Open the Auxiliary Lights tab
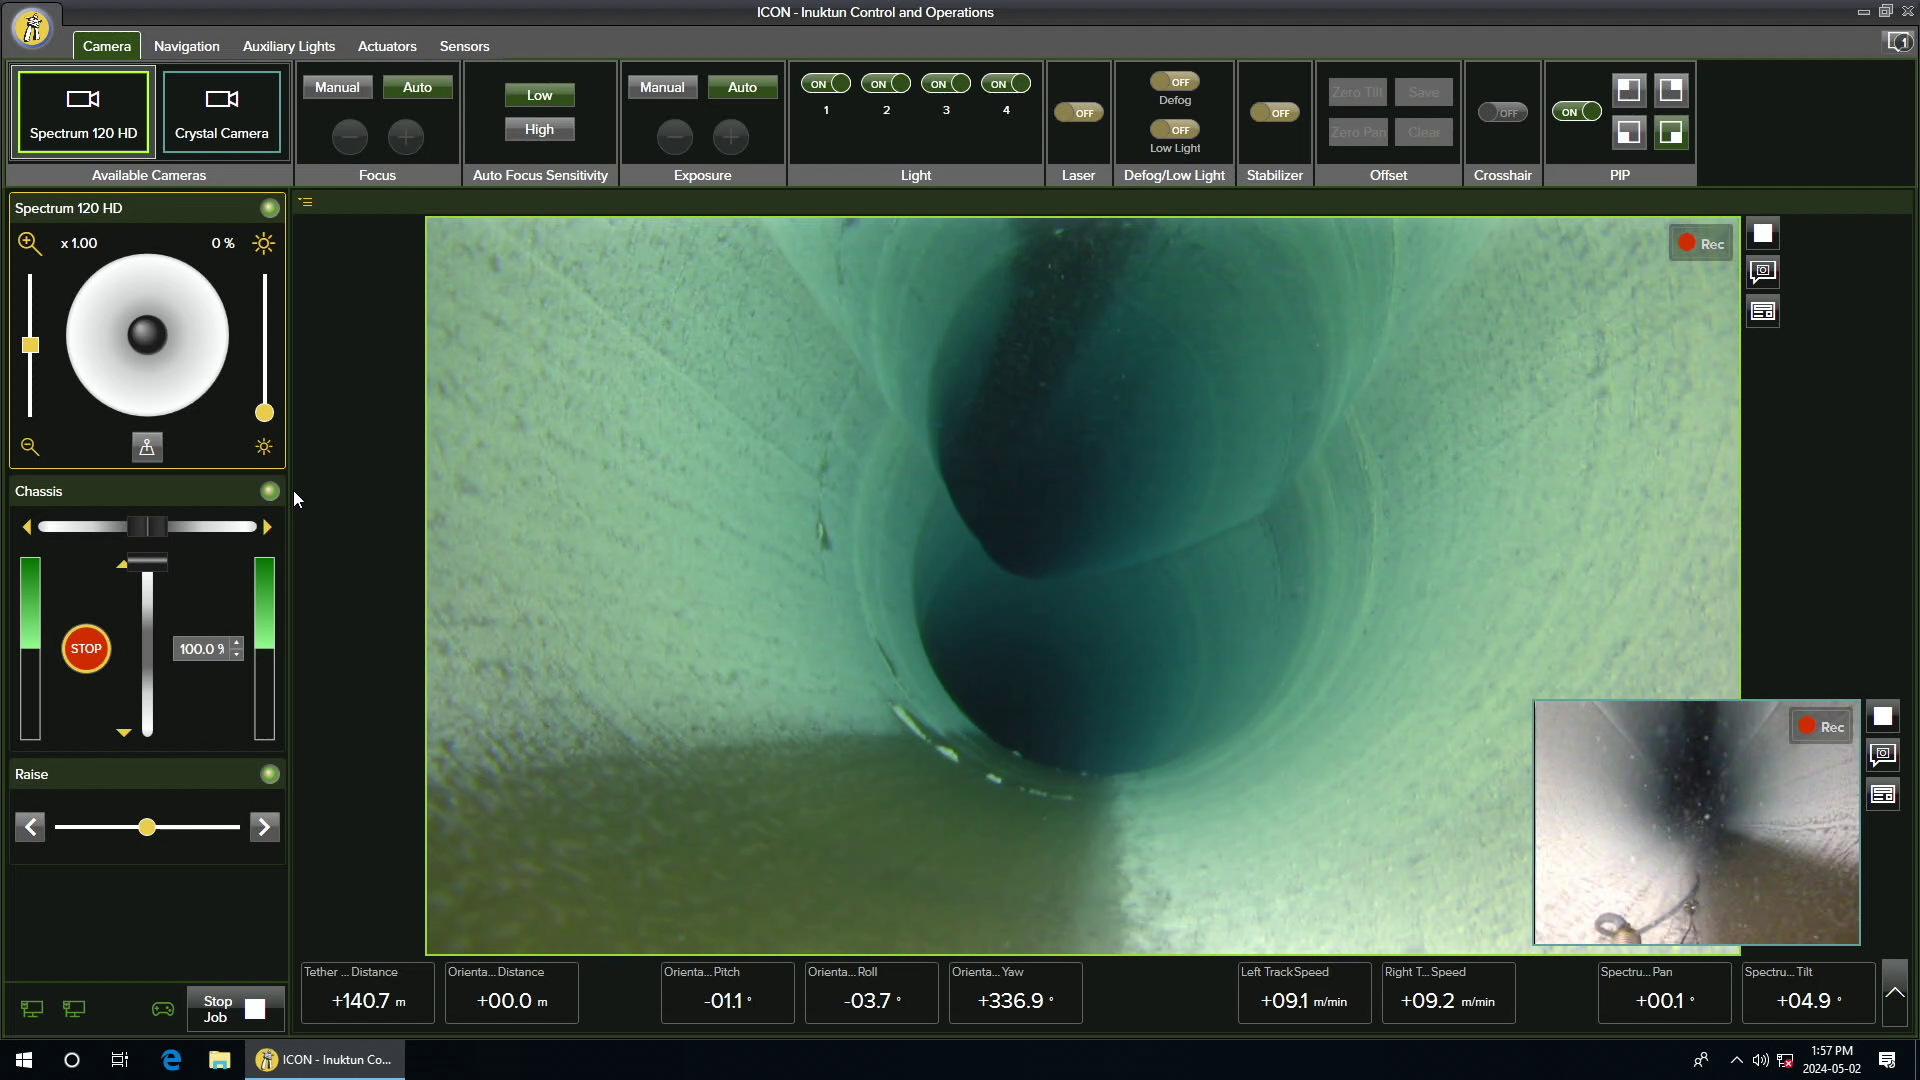The image size is (1920, 1080). click(289, 46)
